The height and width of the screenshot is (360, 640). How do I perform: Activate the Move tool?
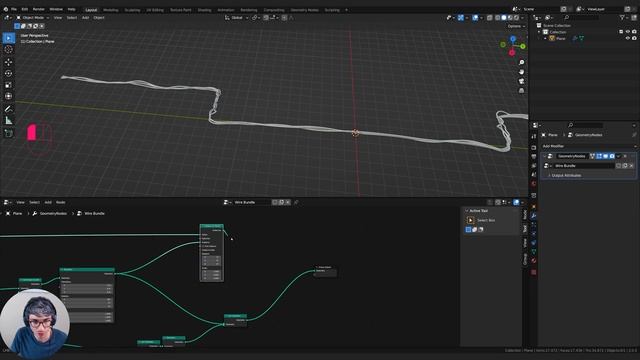click(x=9, y=62)
